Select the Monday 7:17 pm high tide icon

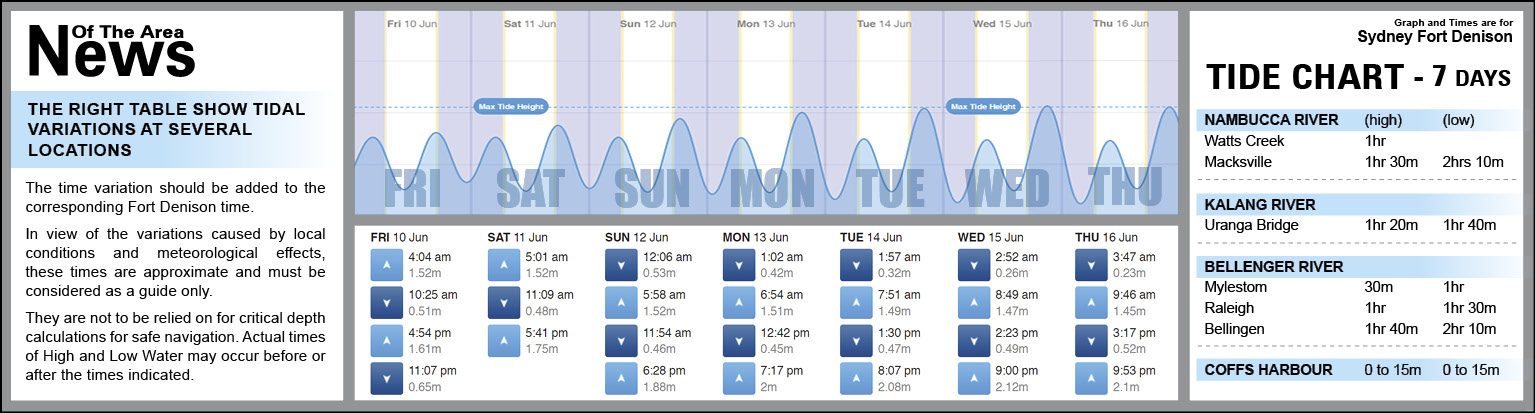click(x=739, y=379)
